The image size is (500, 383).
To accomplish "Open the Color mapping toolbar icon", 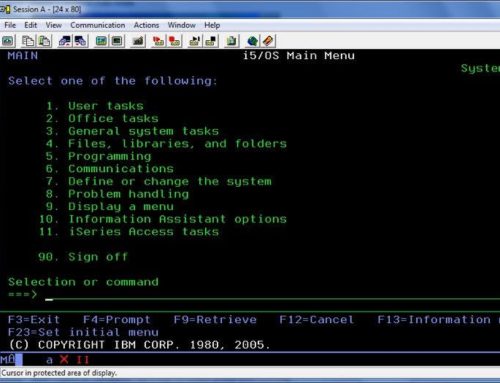I will point(117,41).
